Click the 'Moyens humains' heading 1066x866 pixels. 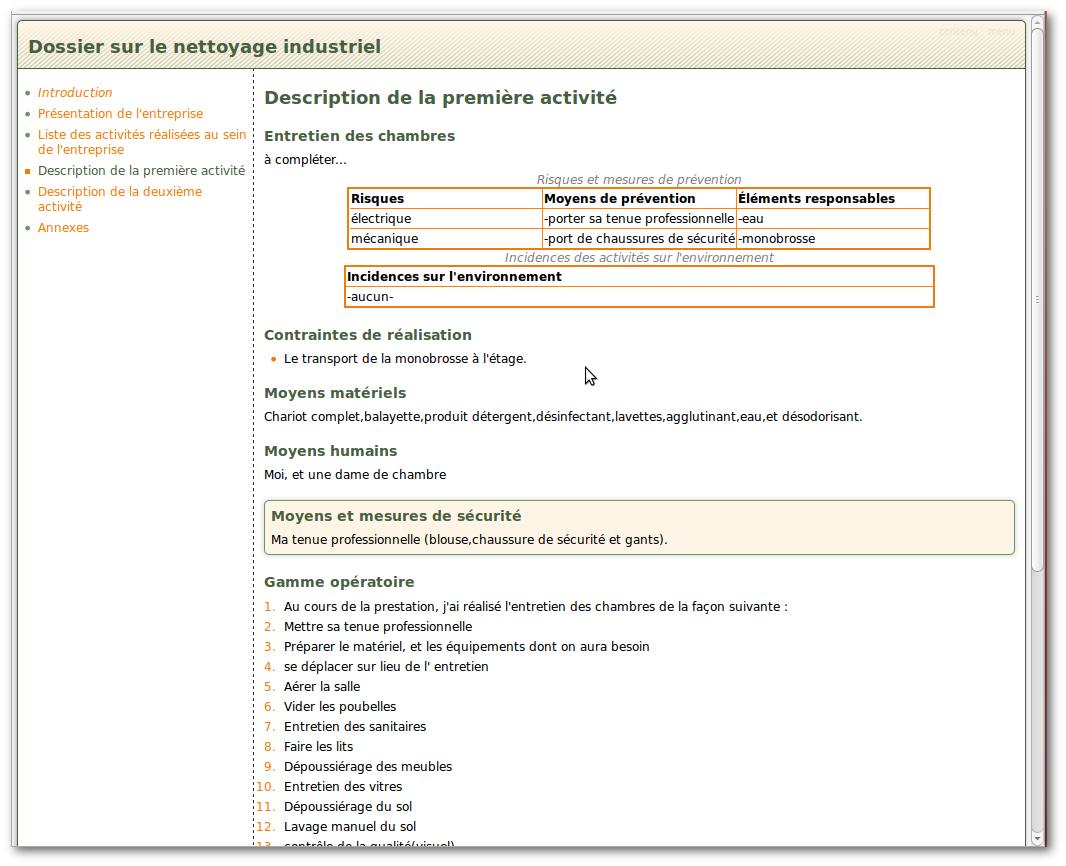(x=330, y=451)
